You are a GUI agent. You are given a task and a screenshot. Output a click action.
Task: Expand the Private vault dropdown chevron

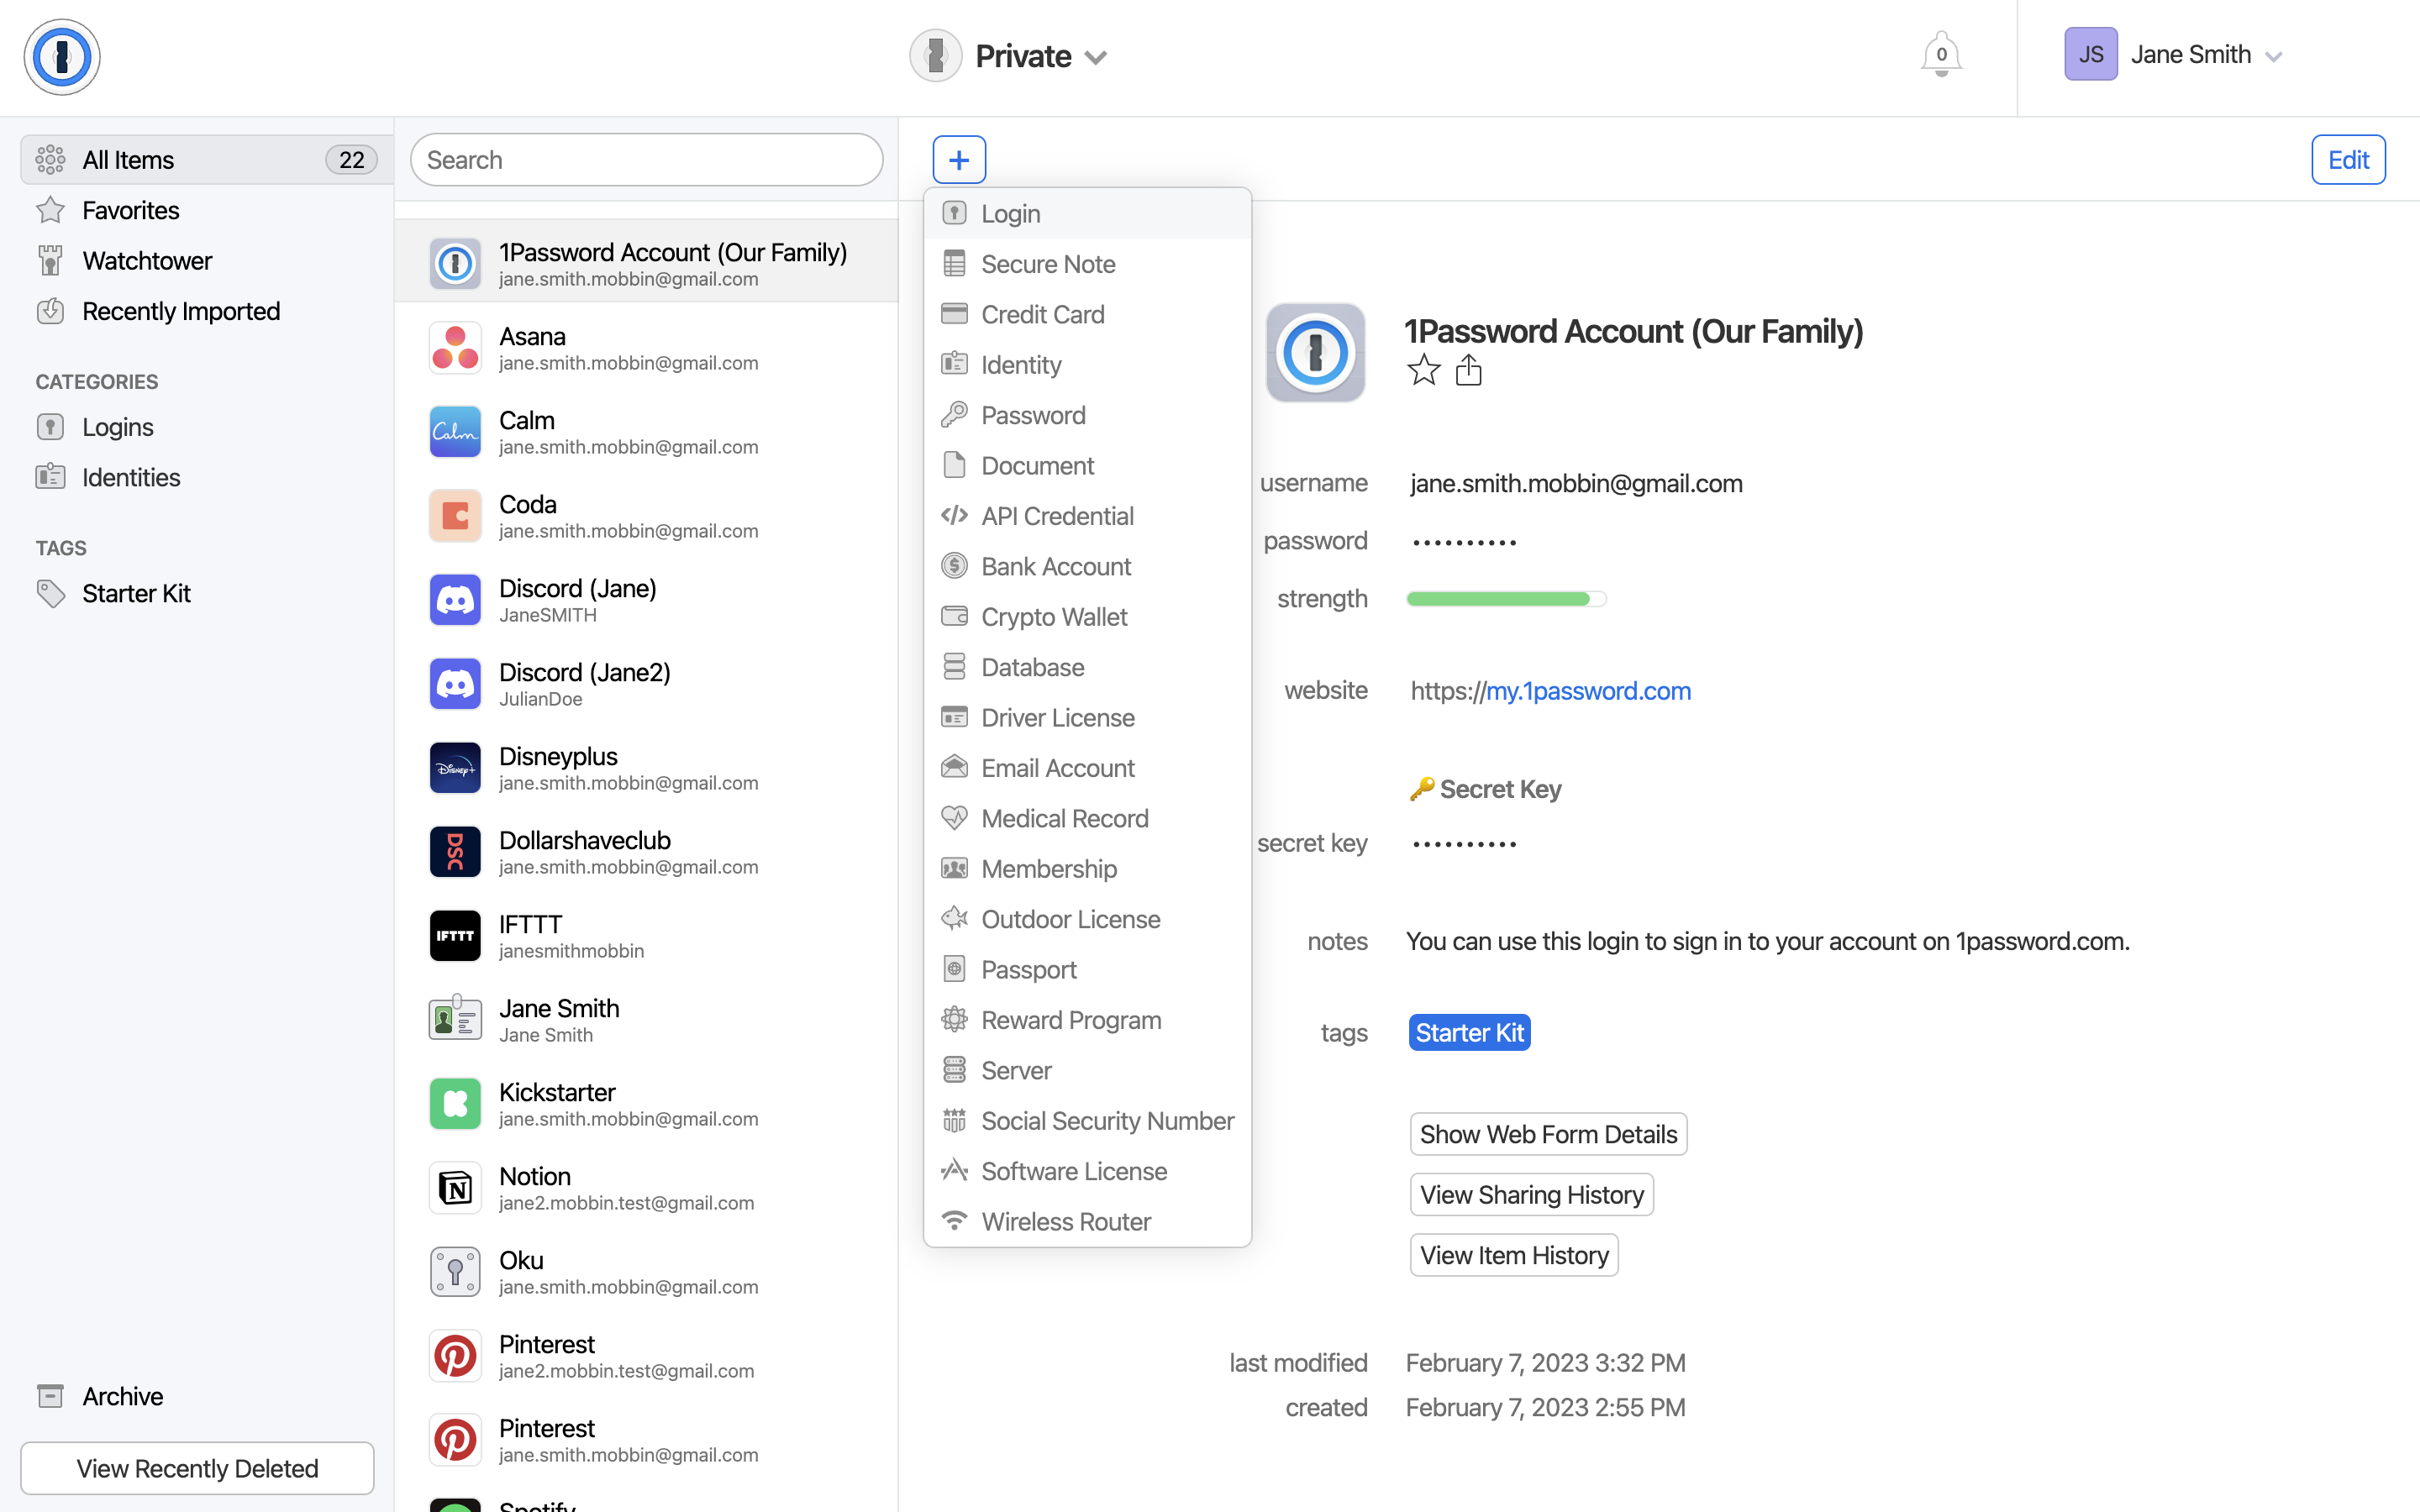point(1096,58)
